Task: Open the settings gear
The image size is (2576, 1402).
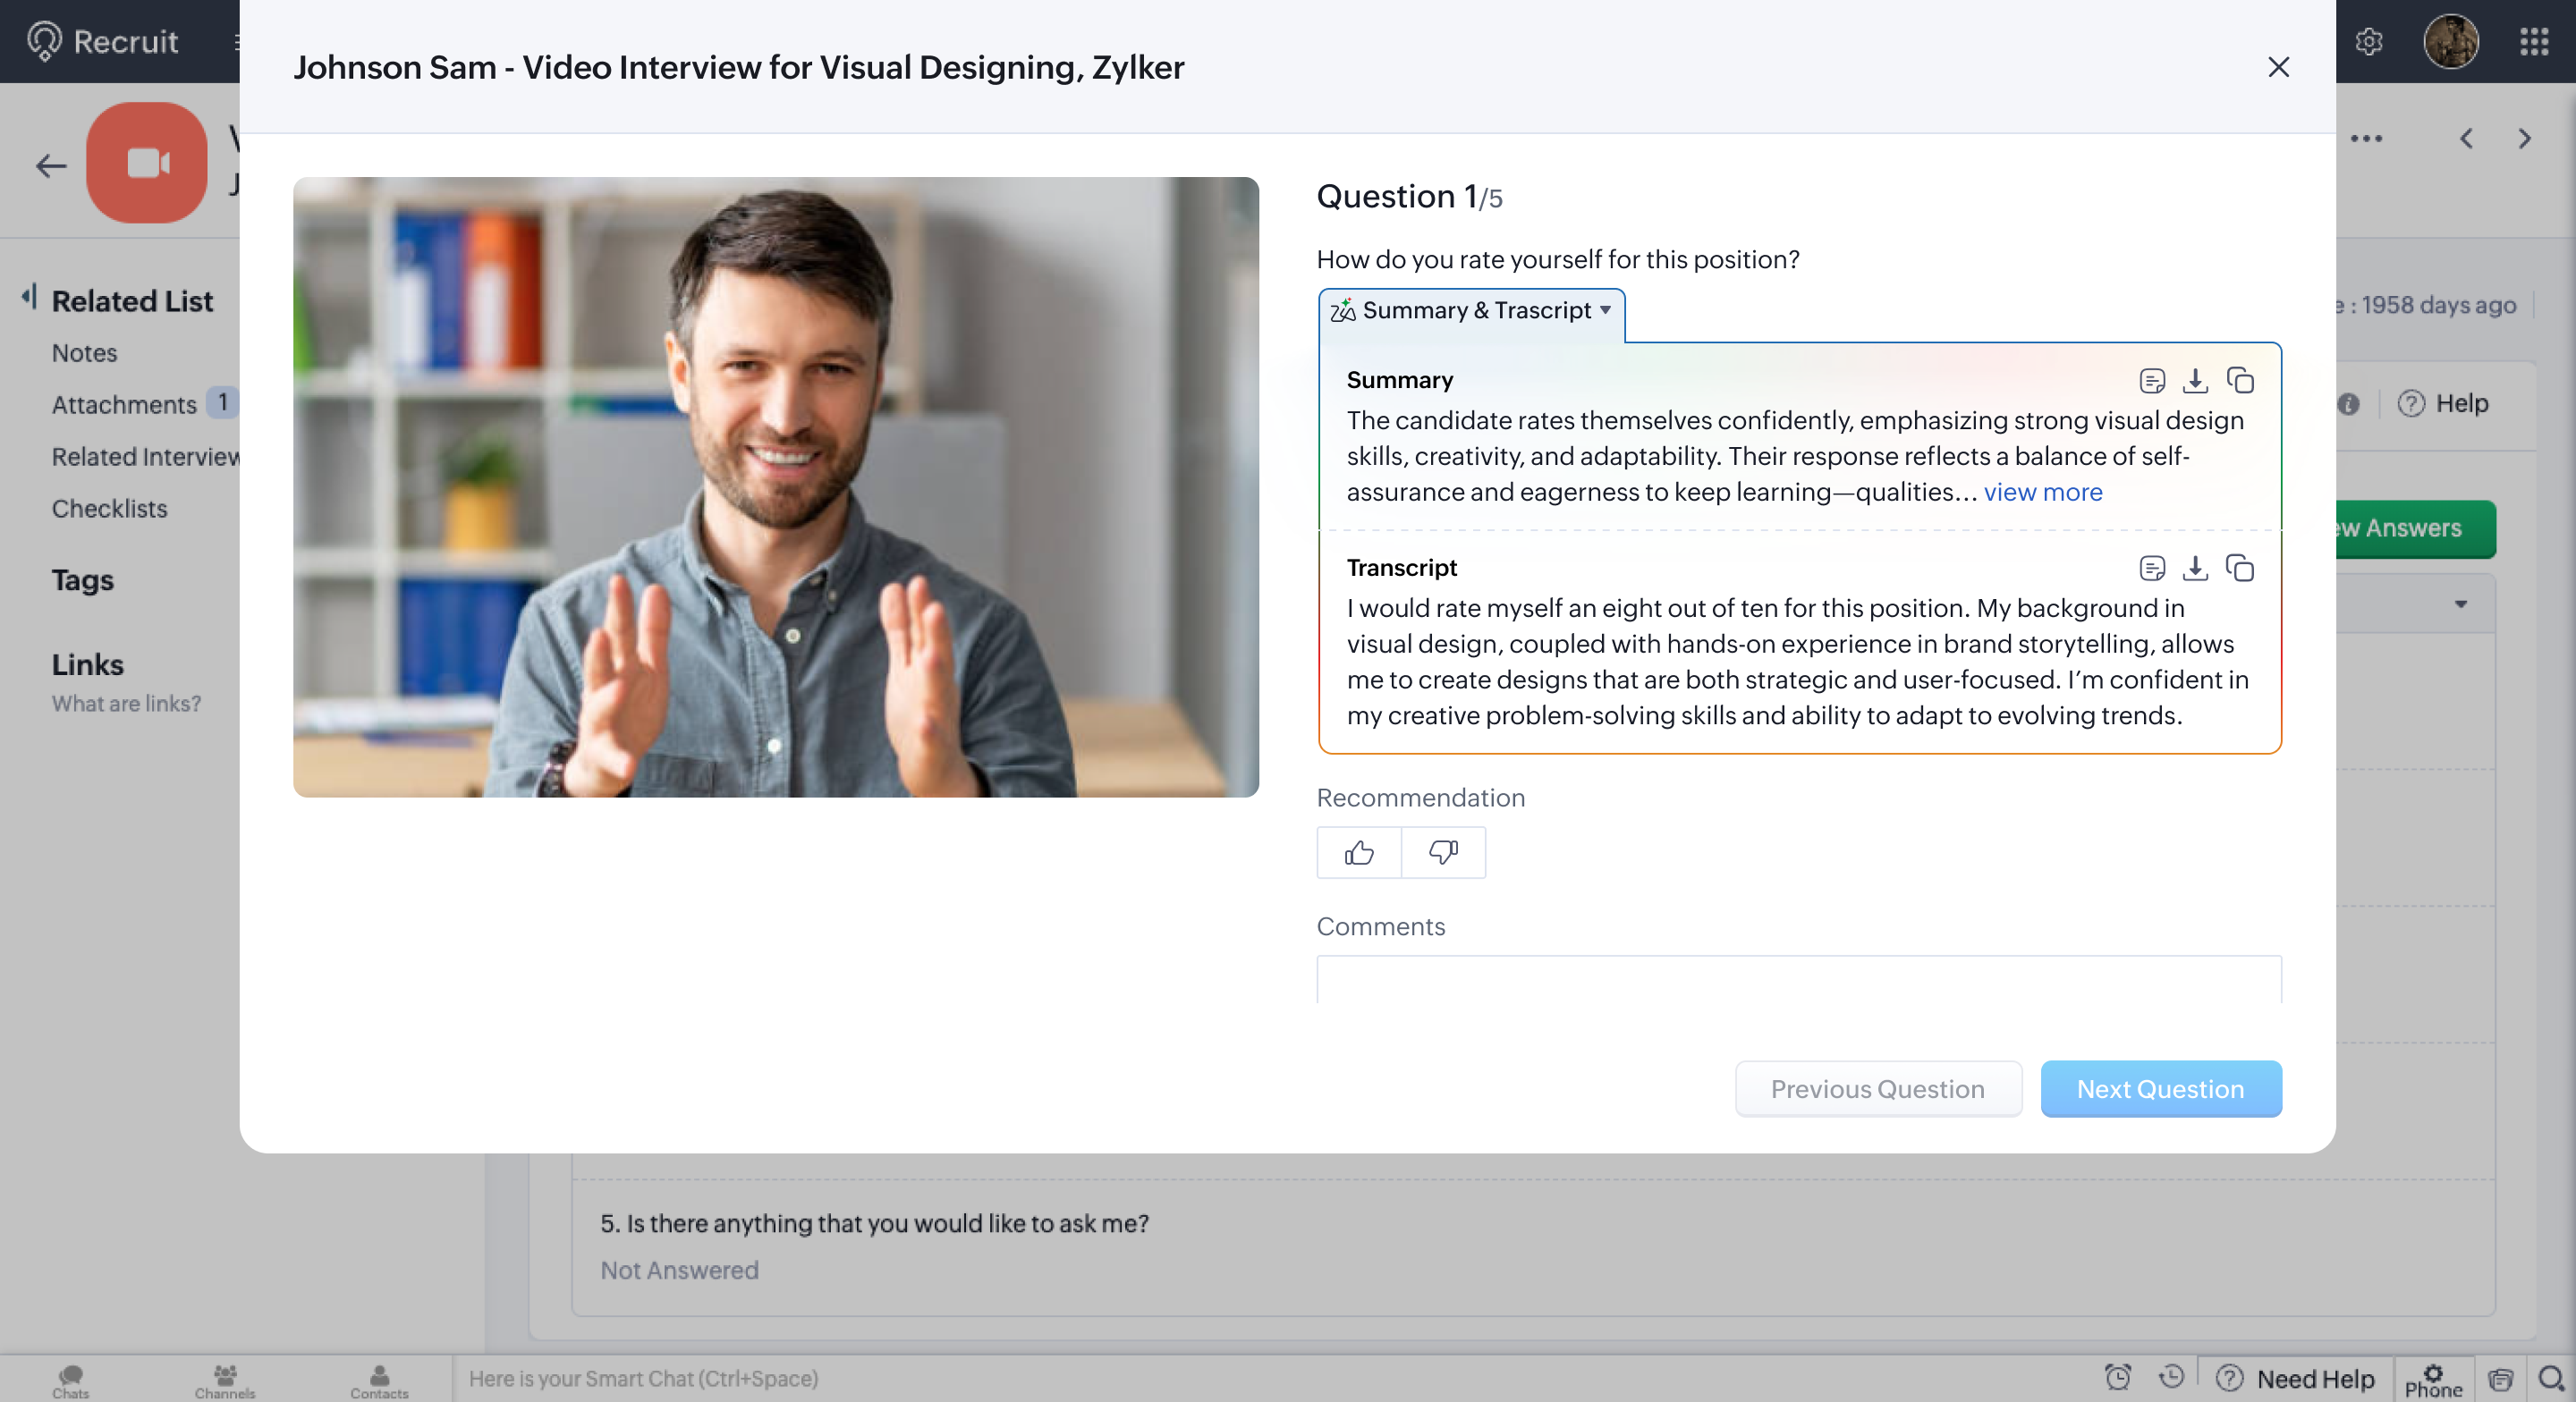Action: pyautogui.click(x=2368, y=42)
